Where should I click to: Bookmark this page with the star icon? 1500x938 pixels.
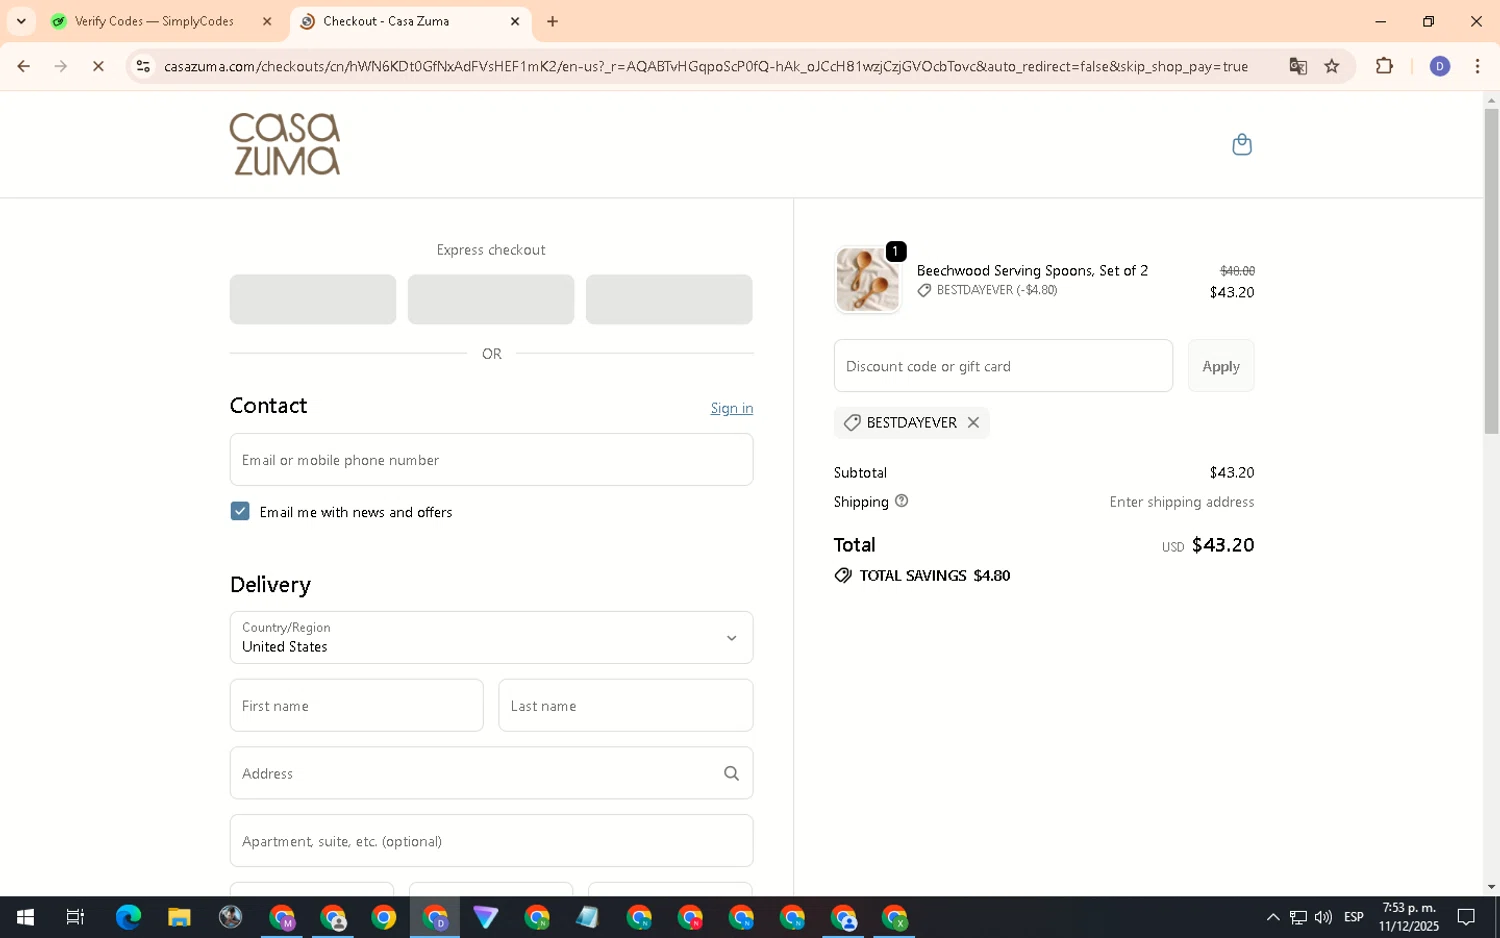1332,66
